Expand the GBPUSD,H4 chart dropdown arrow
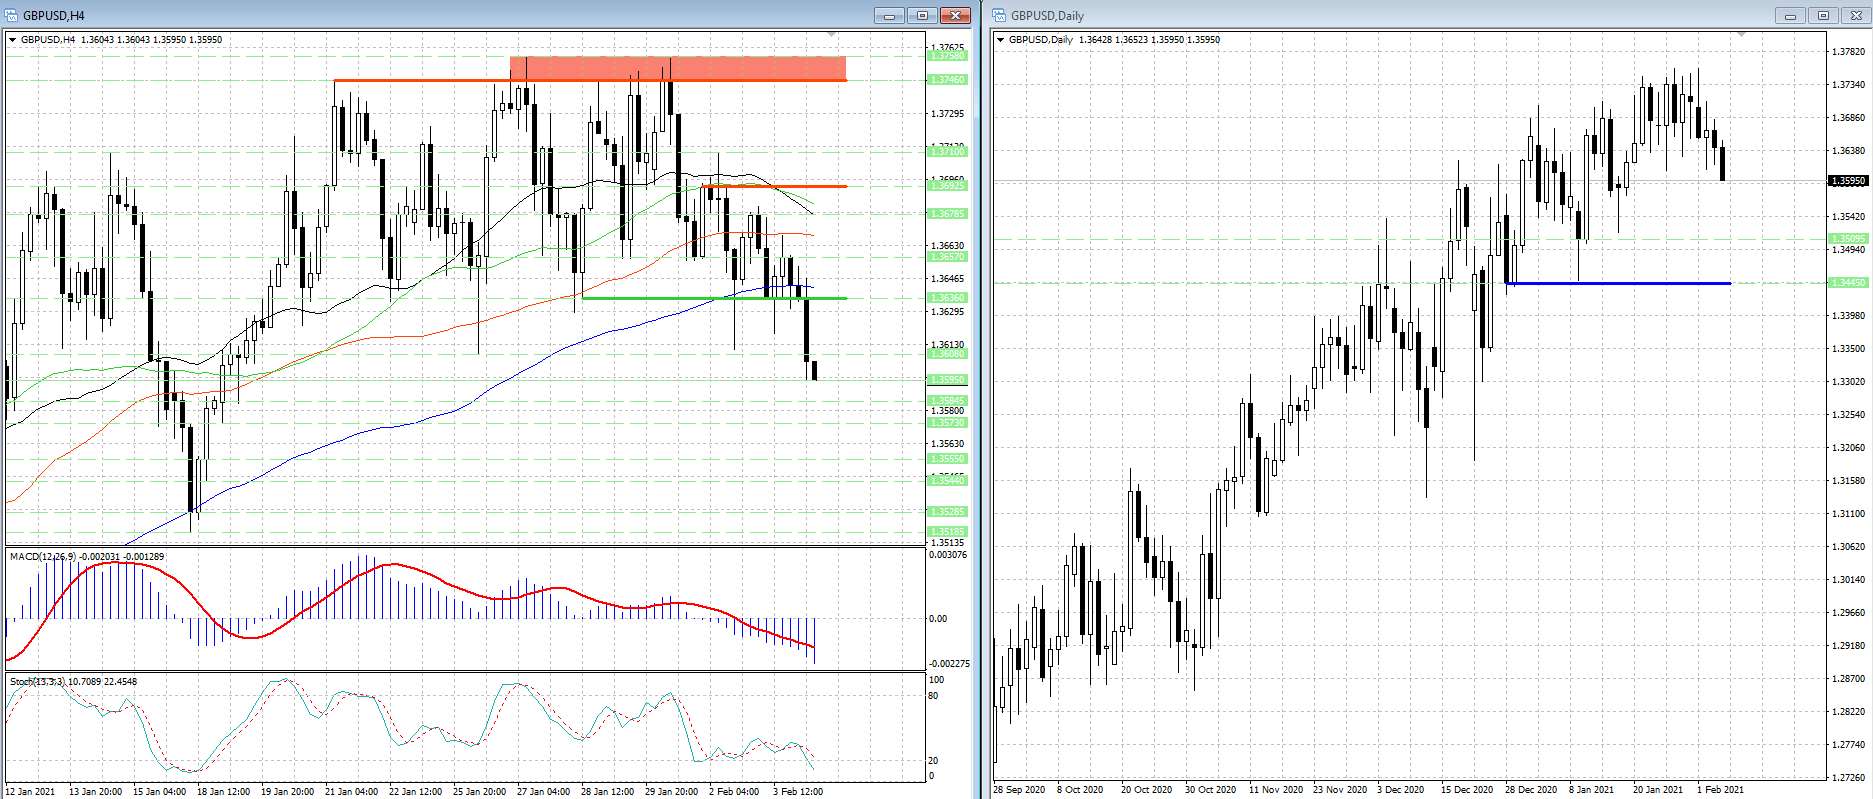Screen dimensions: 1873x799 pos(13,40)
